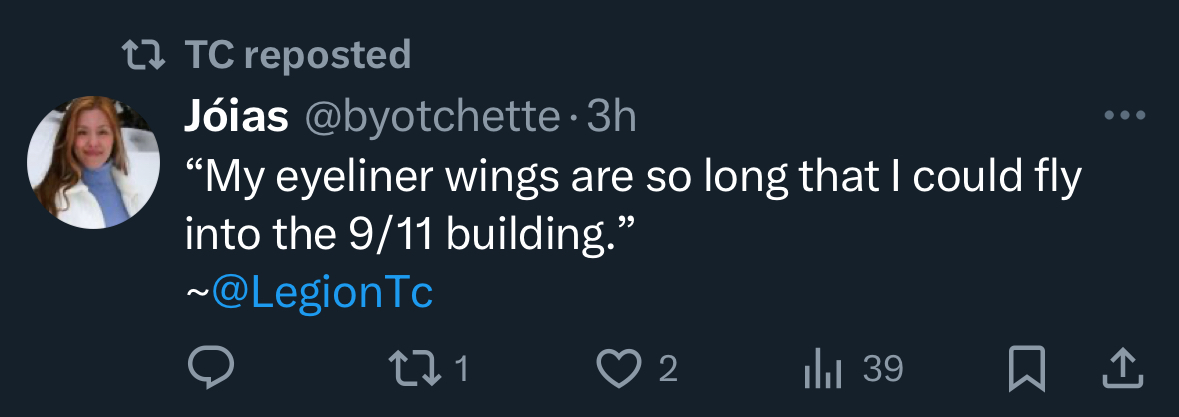The width and height of the screenshot is (1179, 417).
Task: Click the repost arrows icon beside 'TC reposted'
Action: tap(142, 54)
